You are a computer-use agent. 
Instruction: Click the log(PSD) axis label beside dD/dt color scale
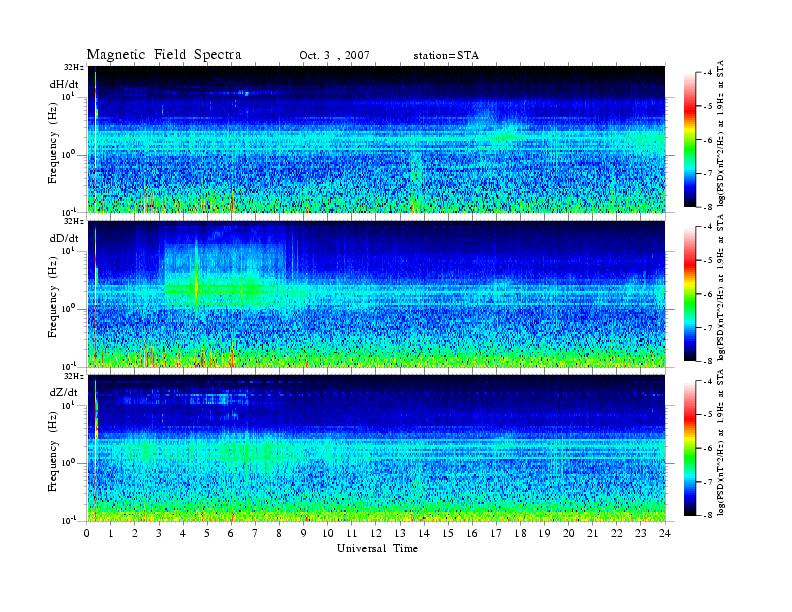pos(721,287)
